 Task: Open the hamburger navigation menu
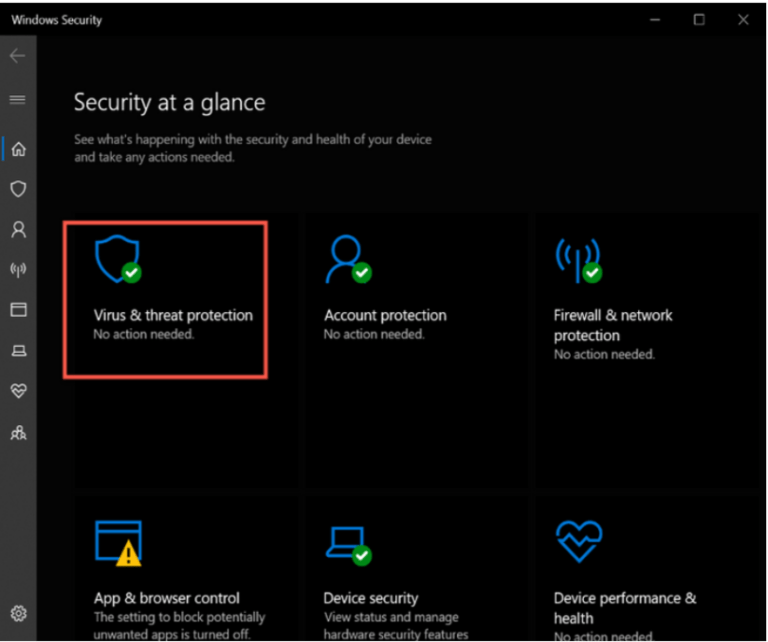pos(18,99)
